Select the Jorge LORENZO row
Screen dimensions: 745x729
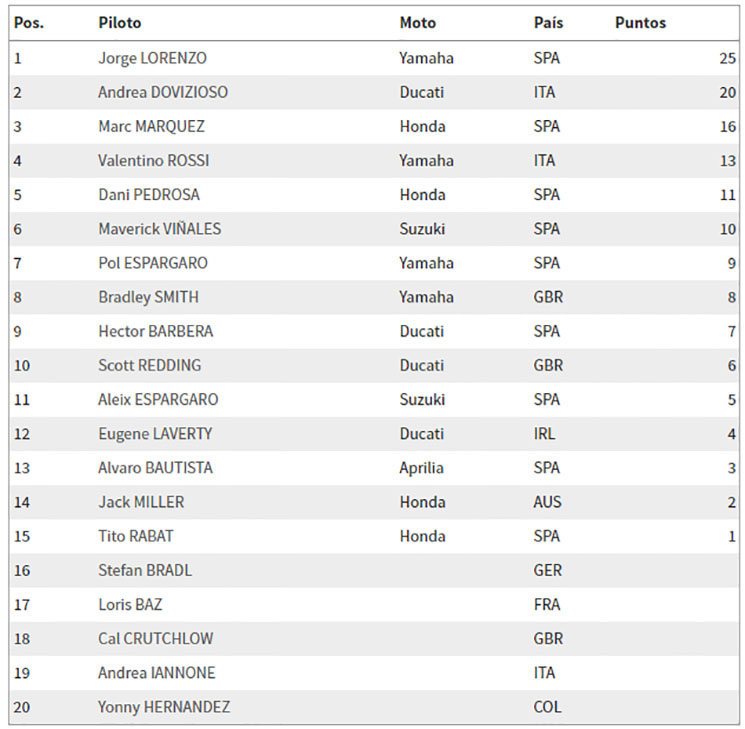(374, 58)
